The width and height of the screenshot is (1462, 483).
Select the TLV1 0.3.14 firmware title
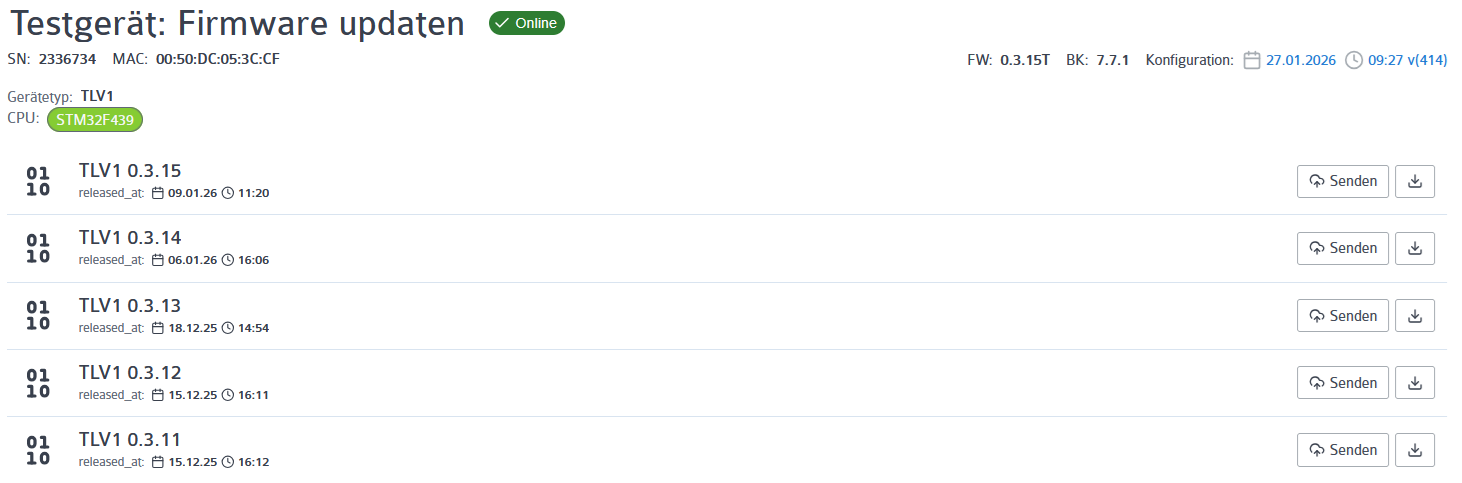130,237
